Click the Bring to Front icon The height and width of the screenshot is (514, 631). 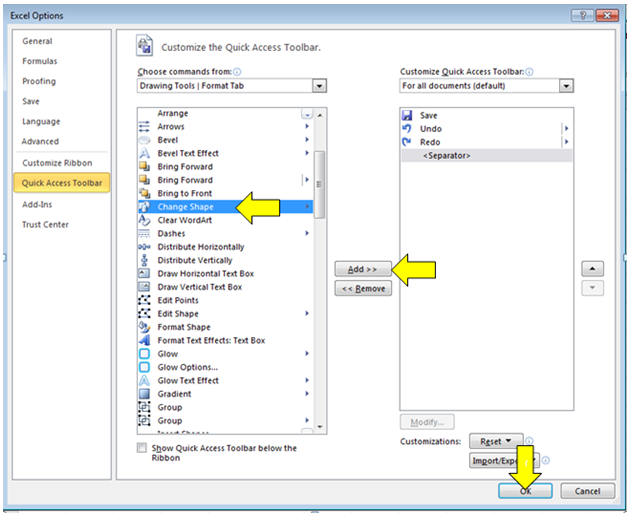(144, 193)
